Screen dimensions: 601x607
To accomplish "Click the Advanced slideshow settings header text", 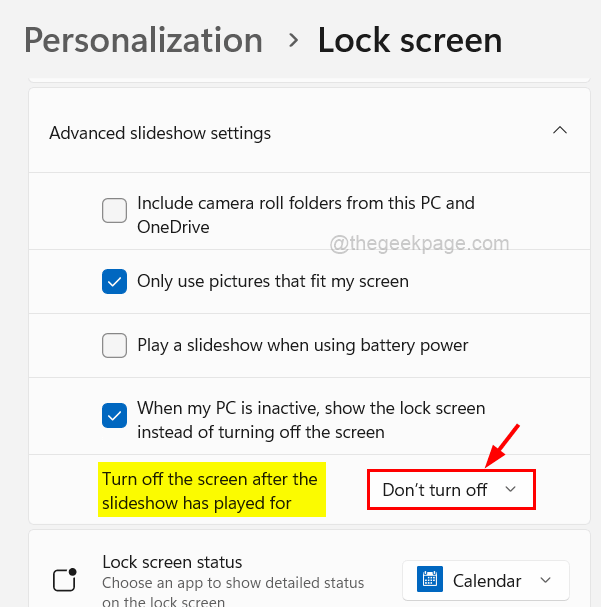I will pyautogui.click(x=160, y=133).
